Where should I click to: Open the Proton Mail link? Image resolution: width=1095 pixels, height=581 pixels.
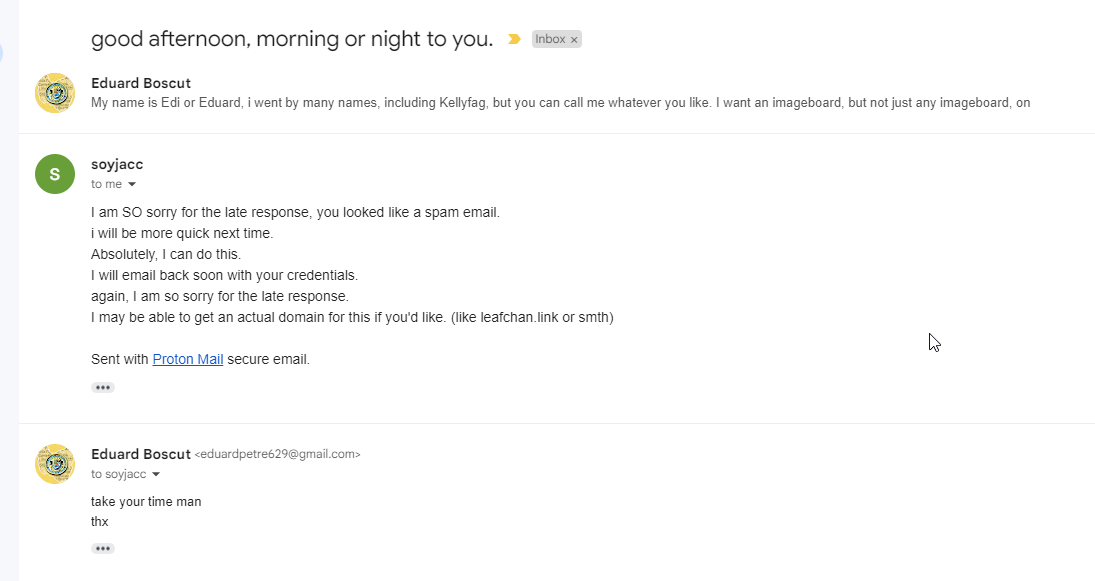coord(188,359)
